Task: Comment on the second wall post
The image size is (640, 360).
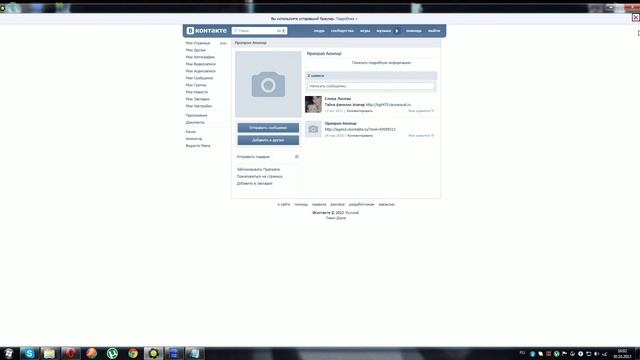Action: (360, 136)
